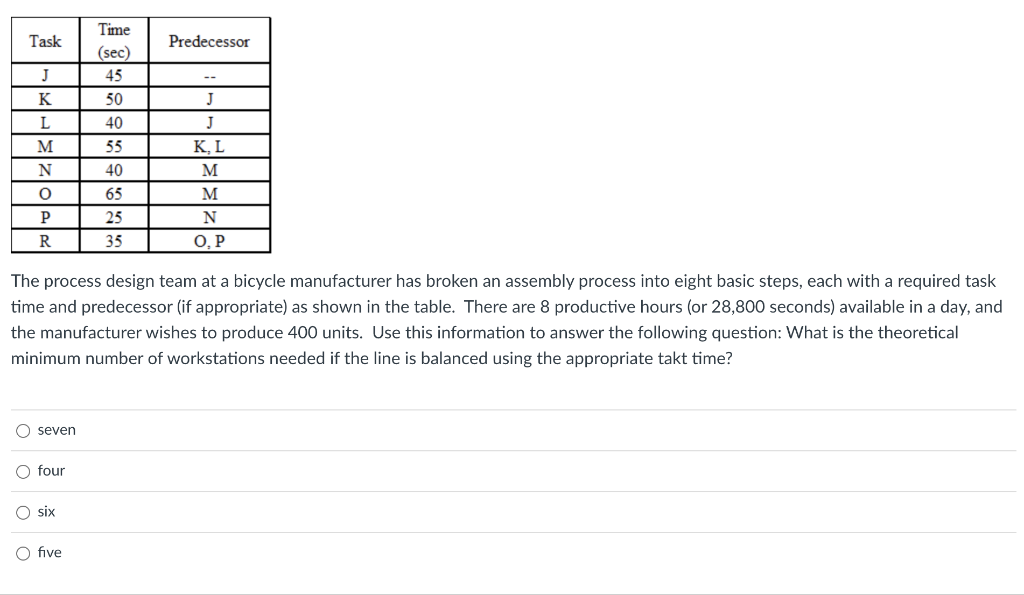Image resolution: width=1024 pixels, height=595 pixels.
Task: Click the Task column header
Action: [x=45, y=41]
